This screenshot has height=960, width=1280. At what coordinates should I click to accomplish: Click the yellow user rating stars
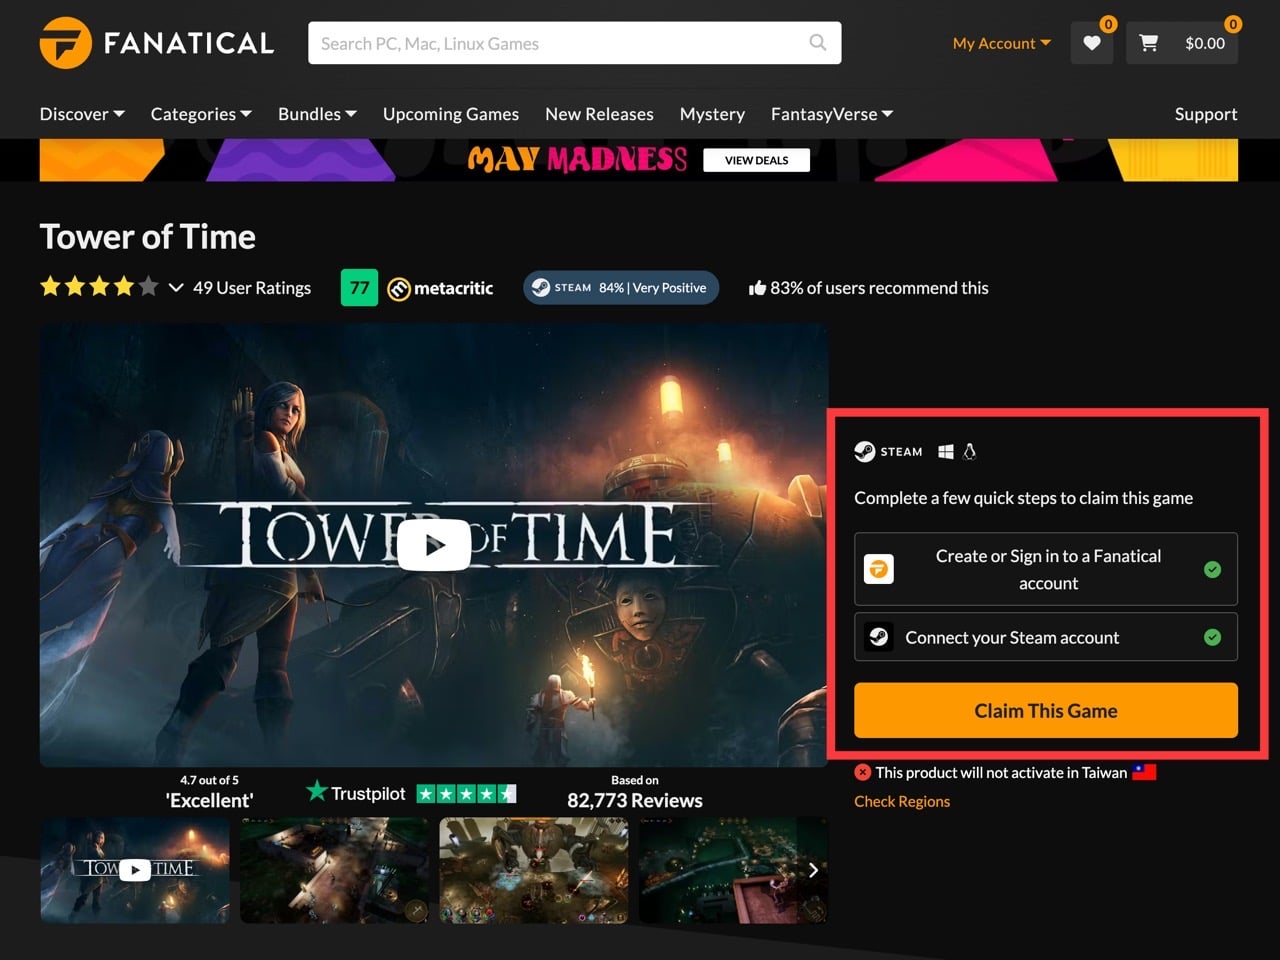pyautogui.click(x=99, y=288)
